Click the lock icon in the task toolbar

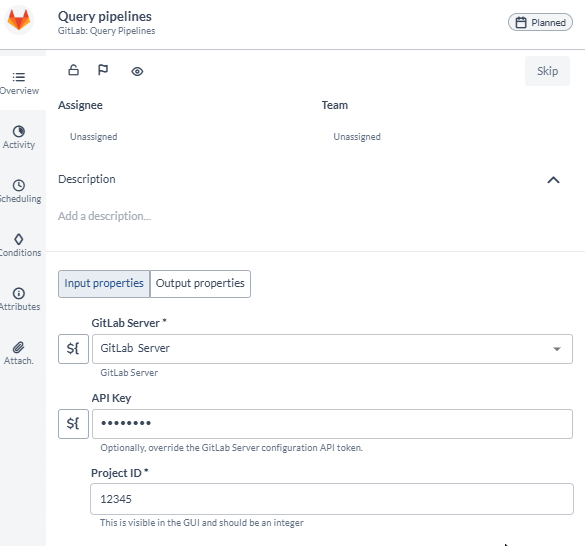(x=73, y=70)
